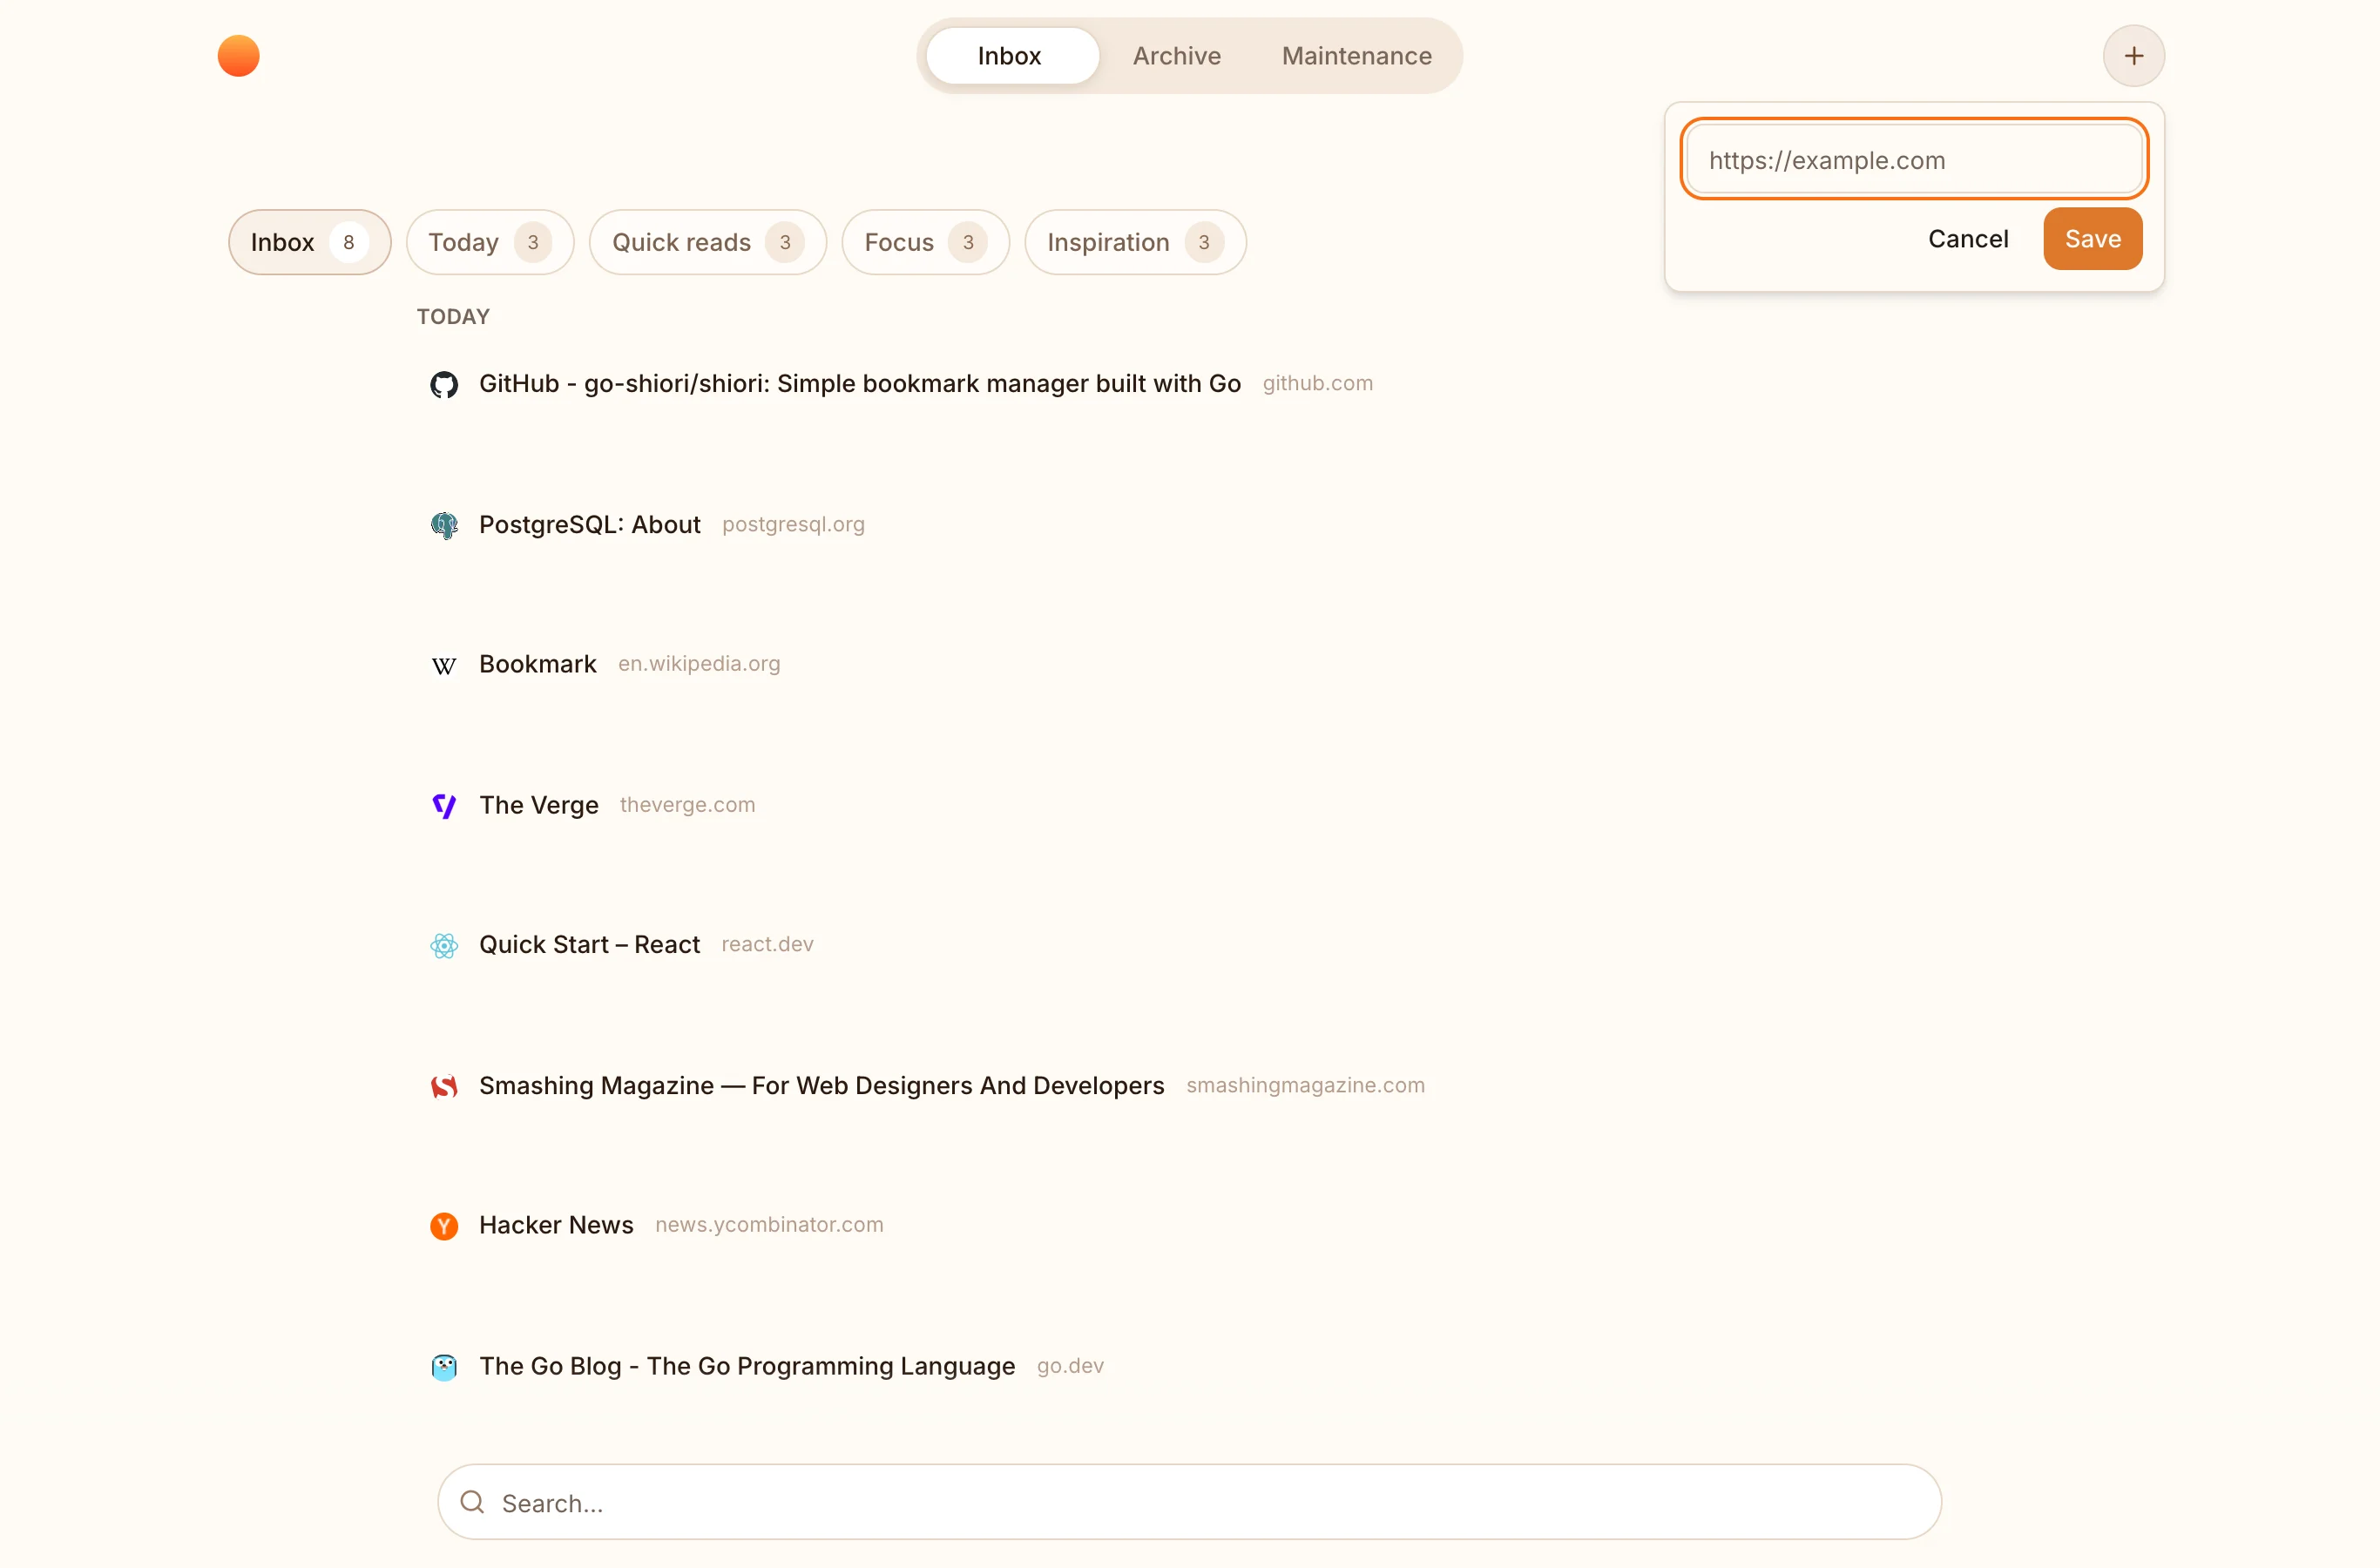Image resolution: width=2380 pixels, height=1568 pixels.
Task: Click the Inbox count badge 8
Action: pyautogui.click(x=348, y=242)
